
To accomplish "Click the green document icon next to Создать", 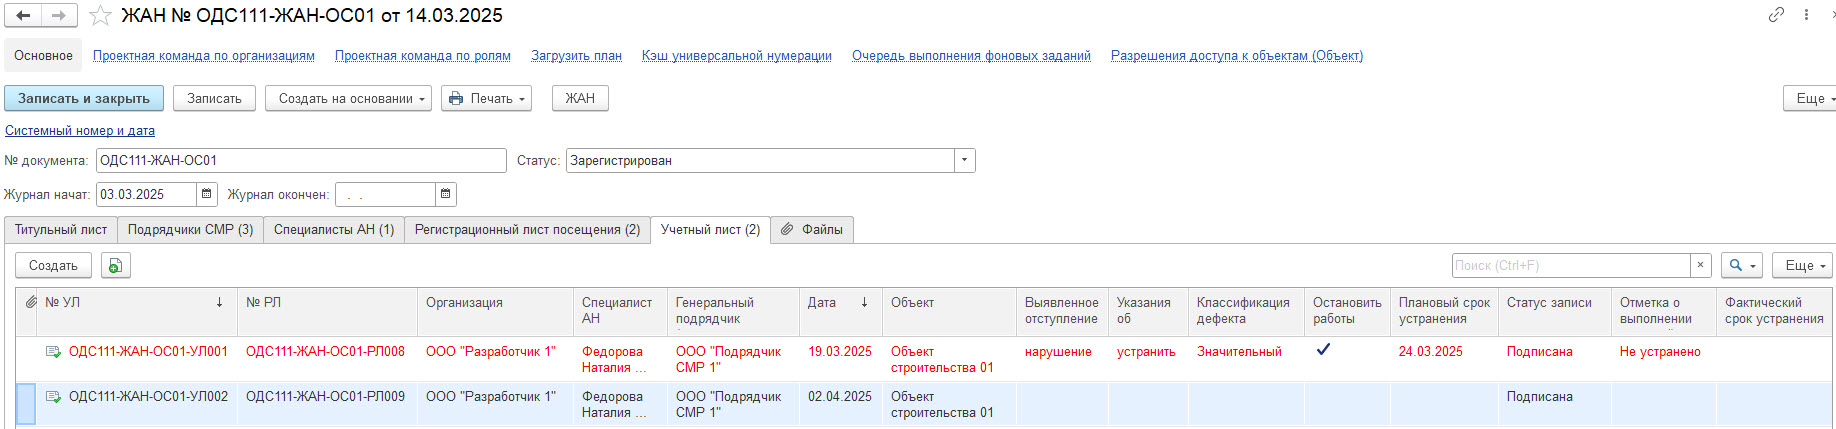I will pos(116,266).
